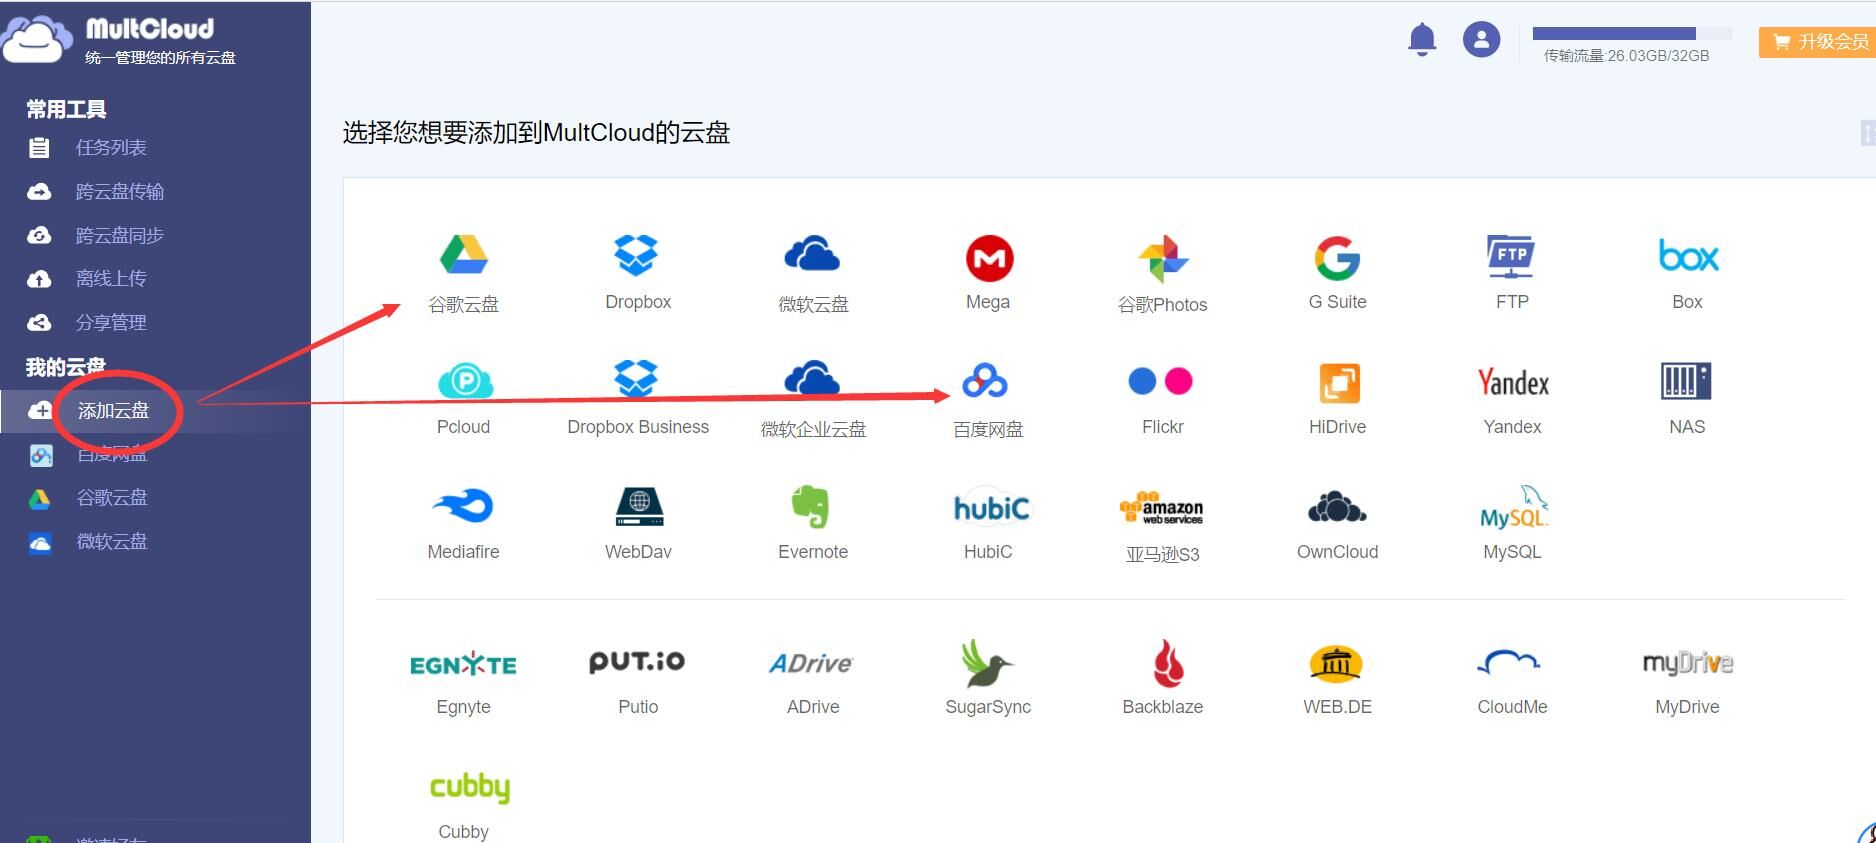
Task: Click the Flickr icon
Action: coord(1161,382)
